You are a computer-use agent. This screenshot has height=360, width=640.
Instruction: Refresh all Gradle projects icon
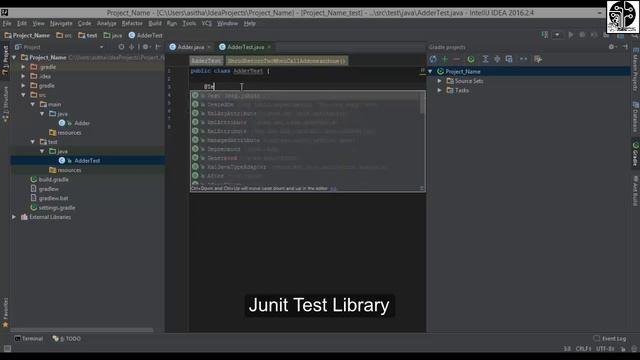[x=433, y=59]
